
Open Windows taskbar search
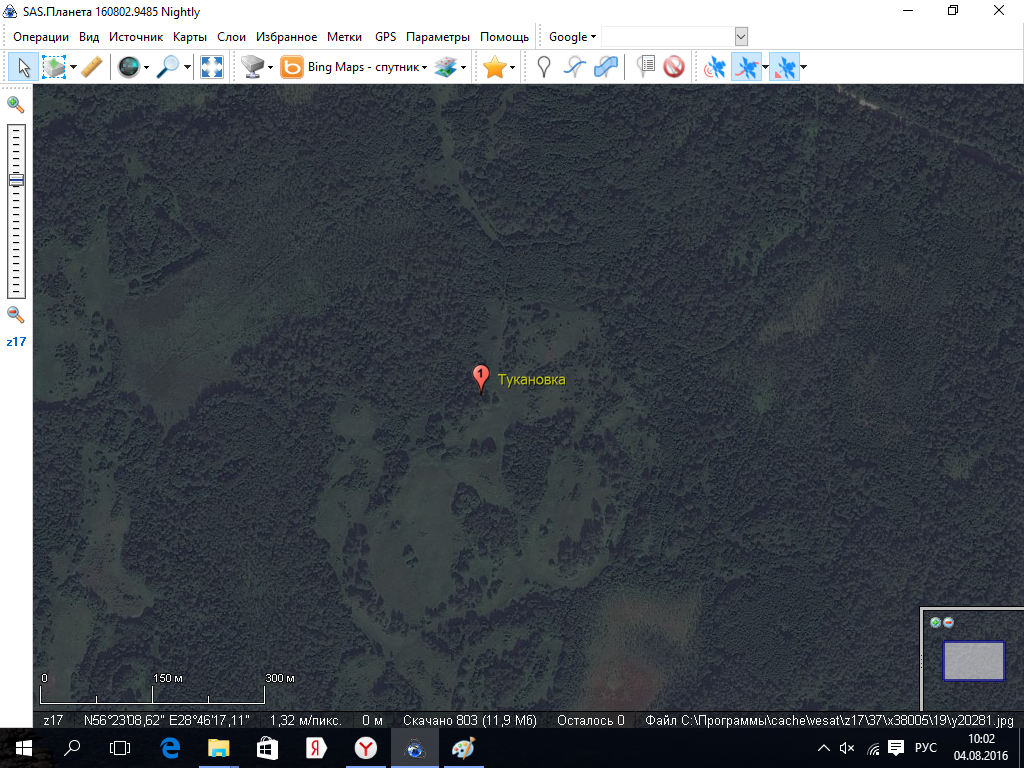(72, 748)
